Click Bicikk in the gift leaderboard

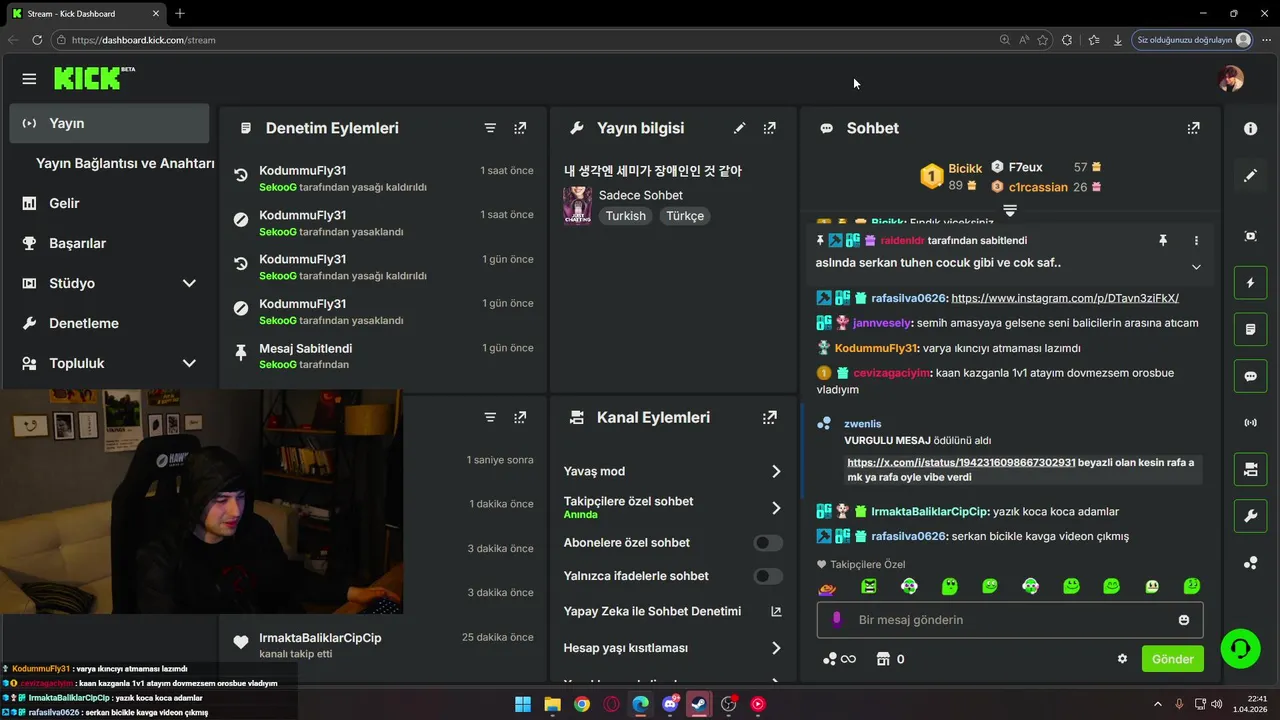(x=965, y=168)
